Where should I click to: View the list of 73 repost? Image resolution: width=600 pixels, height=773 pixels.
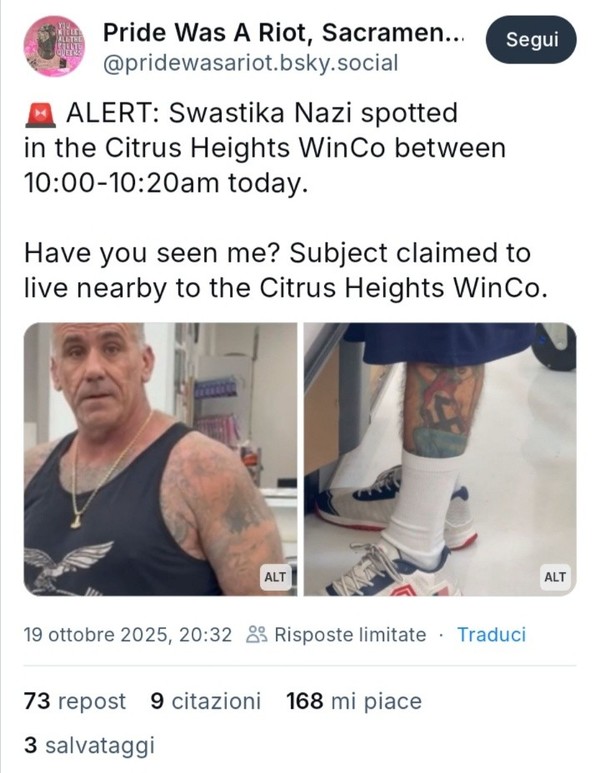pyautogui.click(x=74, y=701)
